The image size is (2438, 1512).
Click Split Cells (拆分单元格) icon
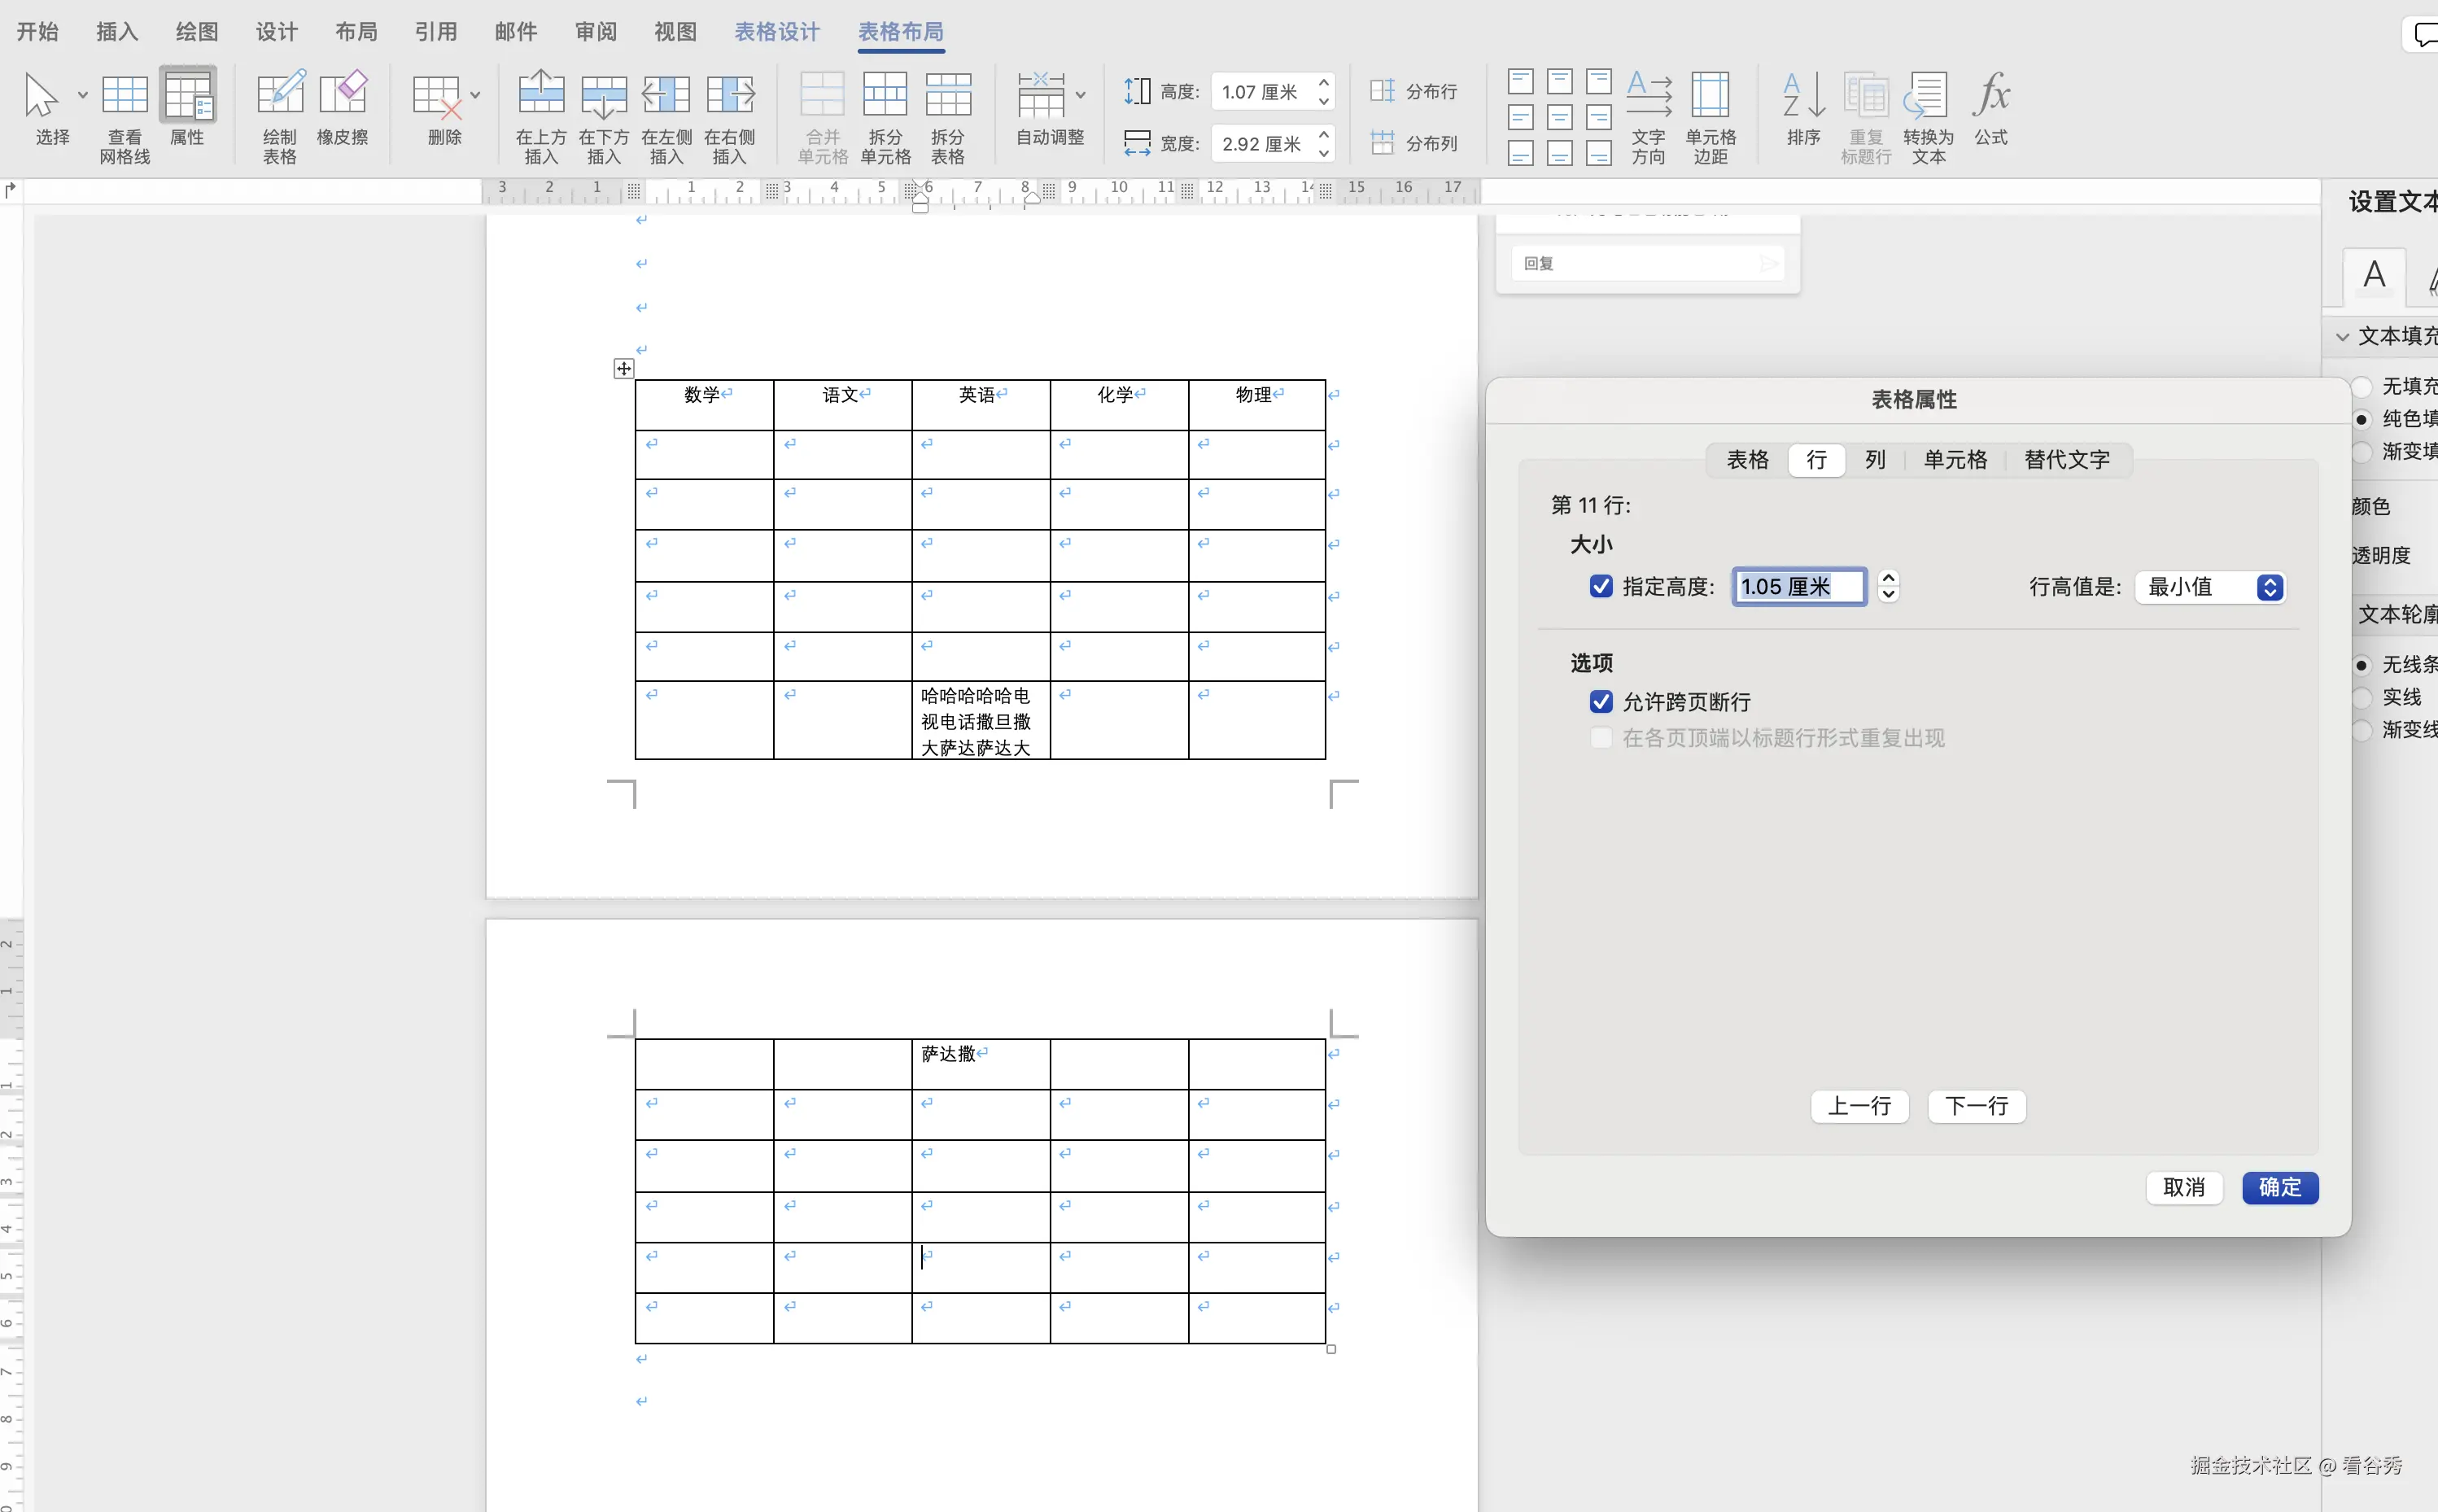click(885, 95)
